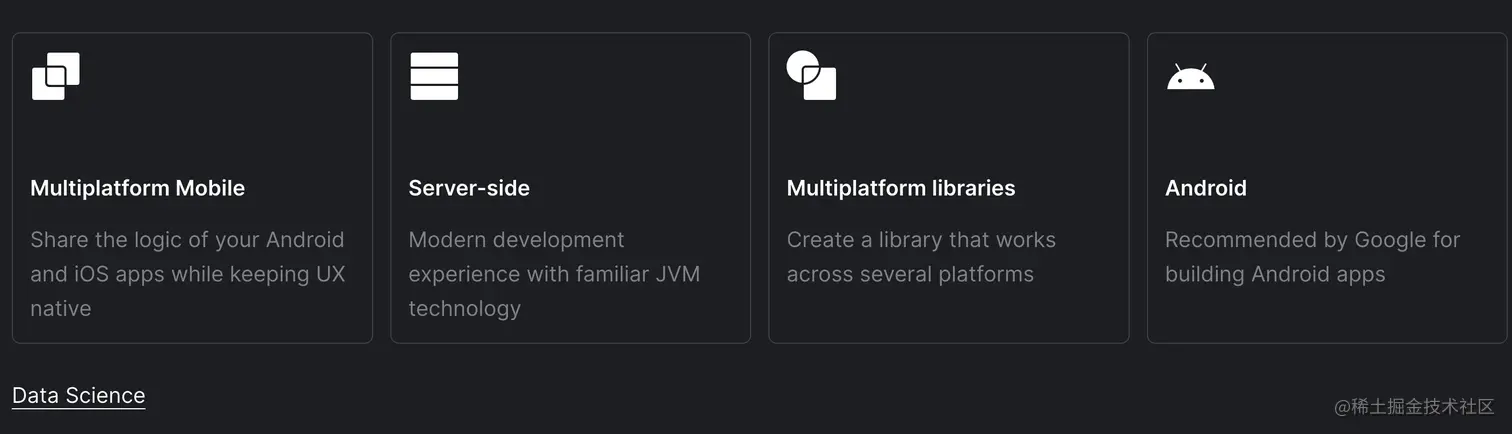The image size is (1512, 434).
Task: Click the 稀土掘金技术社区 watermark text
Action: pyautogui.click(x=1414, y=406)
